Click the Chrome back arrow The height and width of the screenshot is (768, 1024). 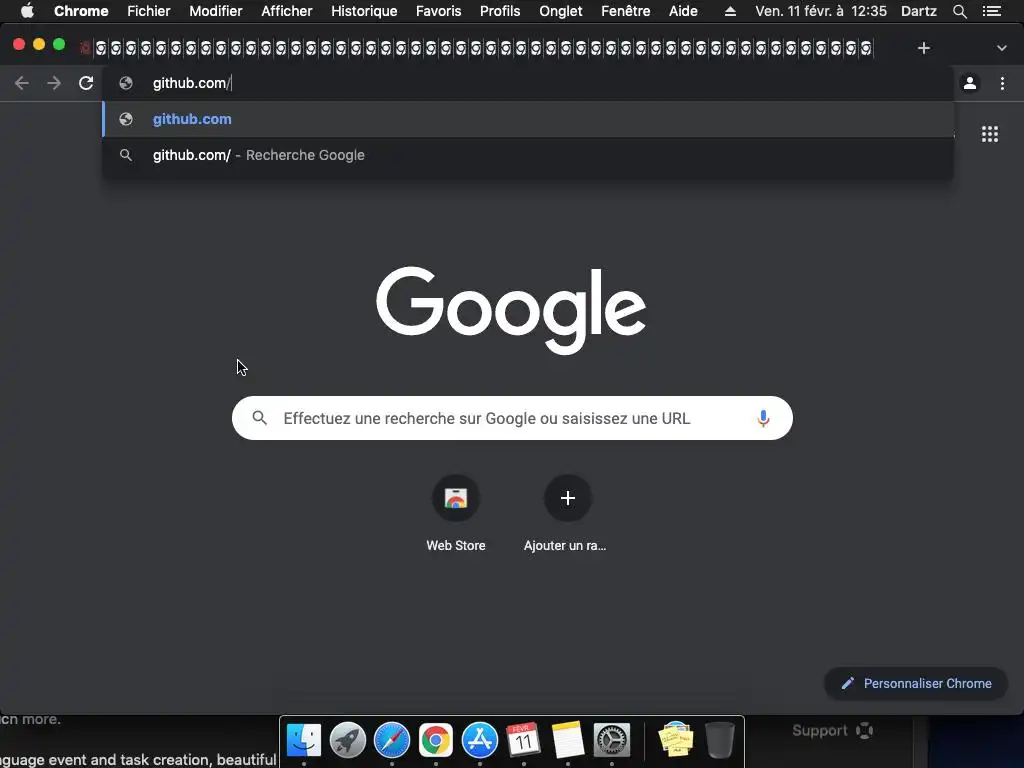[x=22, y=83]
